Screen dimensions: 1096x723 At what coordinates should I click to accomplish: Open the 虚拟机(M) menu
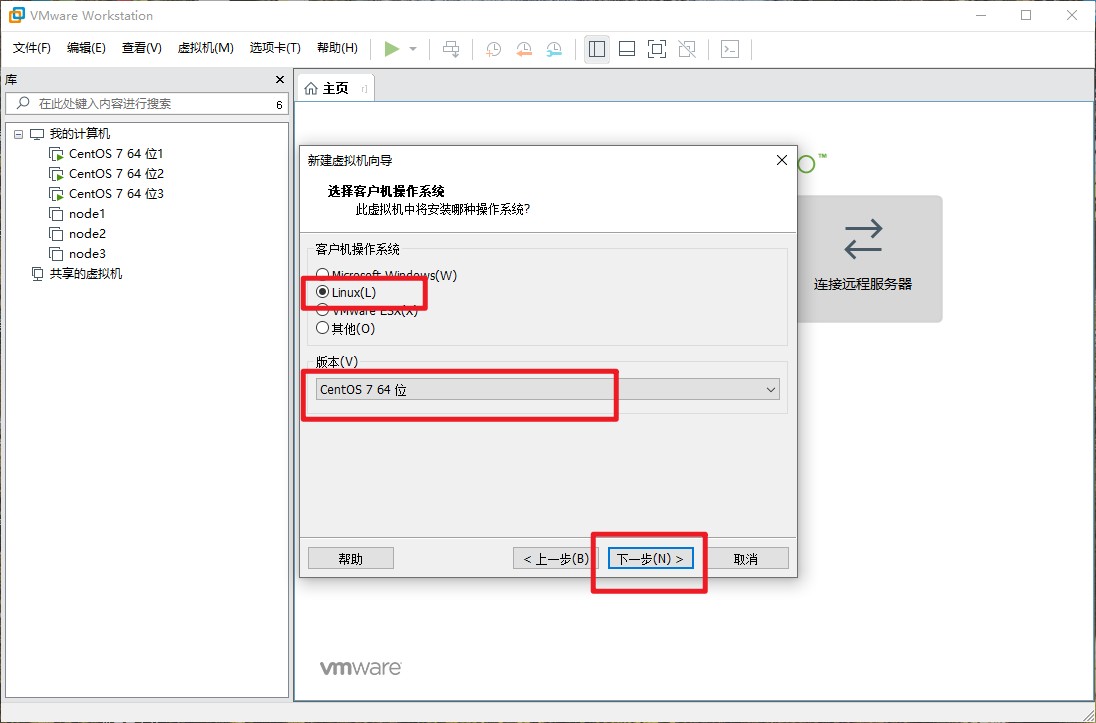[206, 48]
